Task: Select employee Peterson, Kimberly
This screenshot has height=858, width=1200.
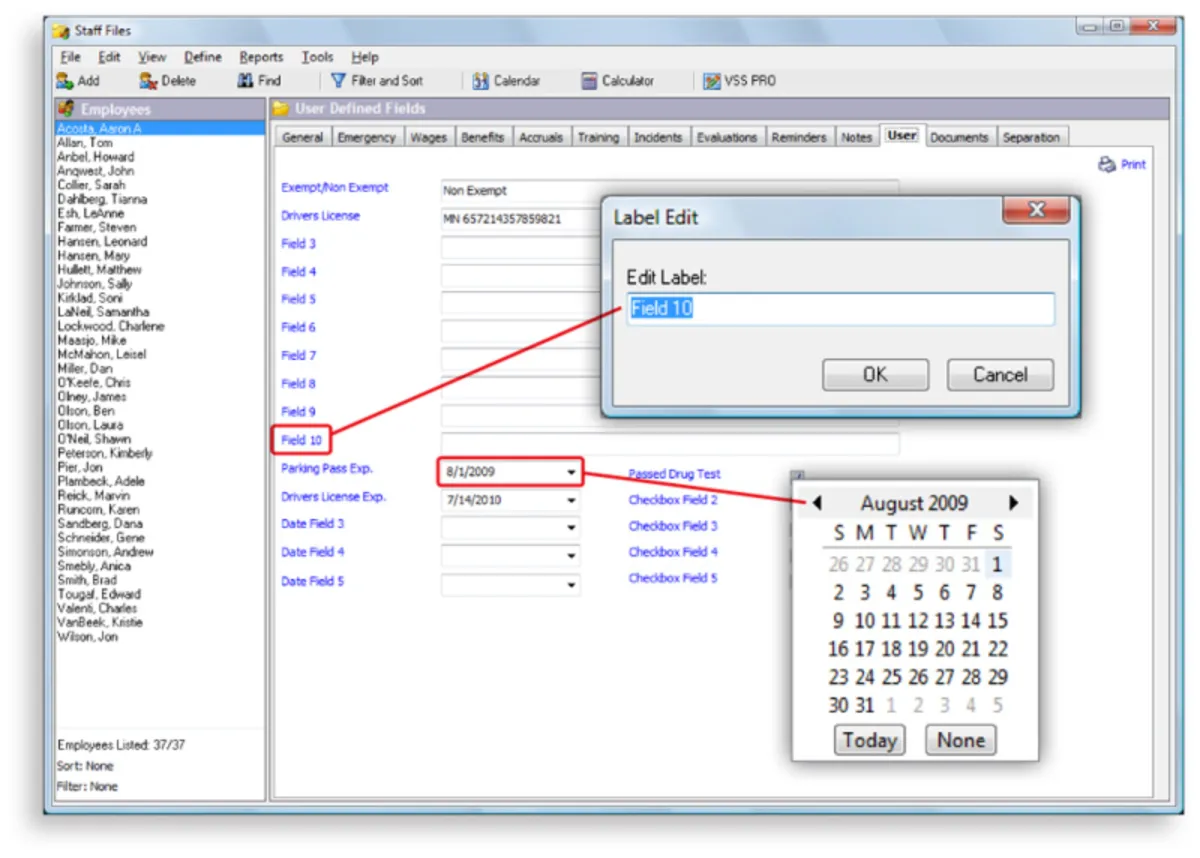Action: [105, 453]
